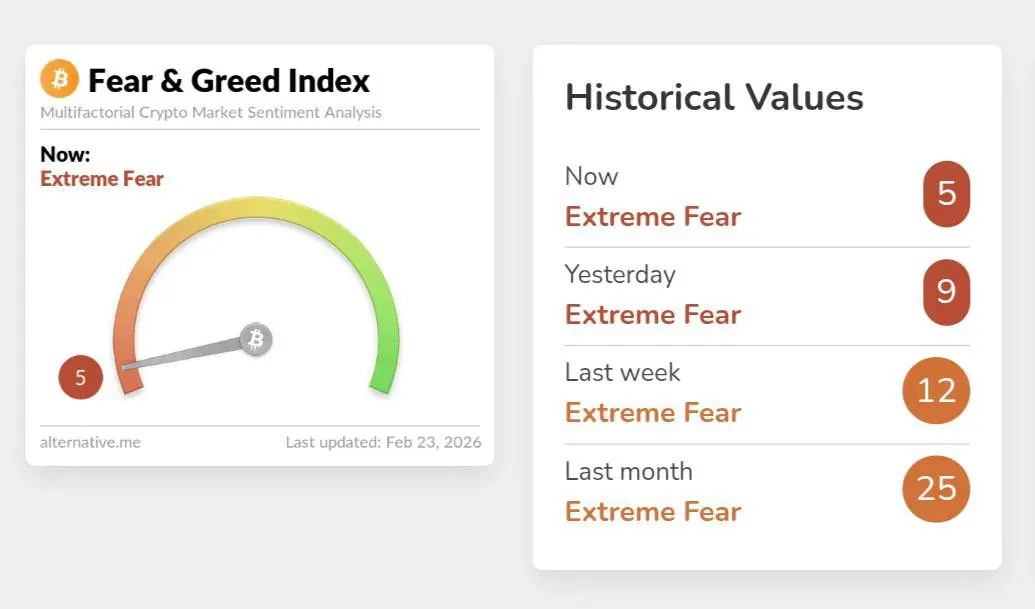Screen dimensions: 1035x609
Task: Click the Last week badge showing 12
Action: (936, 391)
